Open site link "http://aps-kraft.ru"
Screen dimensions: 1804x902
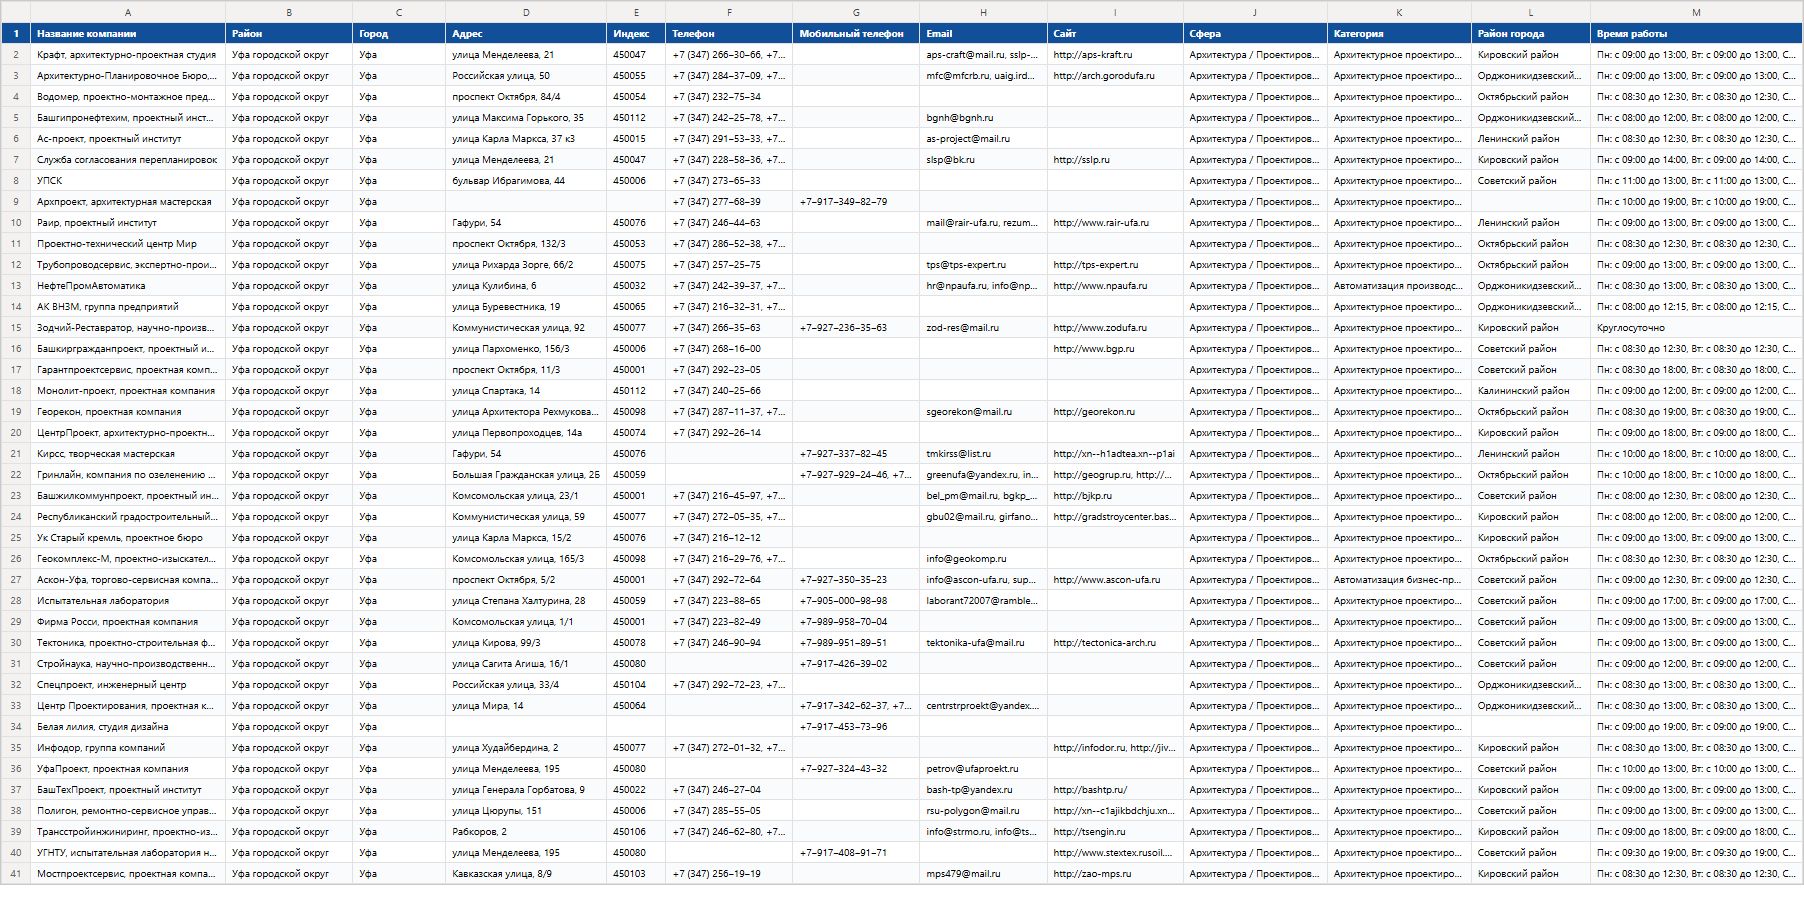pyautogui.click(x=1093, y=54)
